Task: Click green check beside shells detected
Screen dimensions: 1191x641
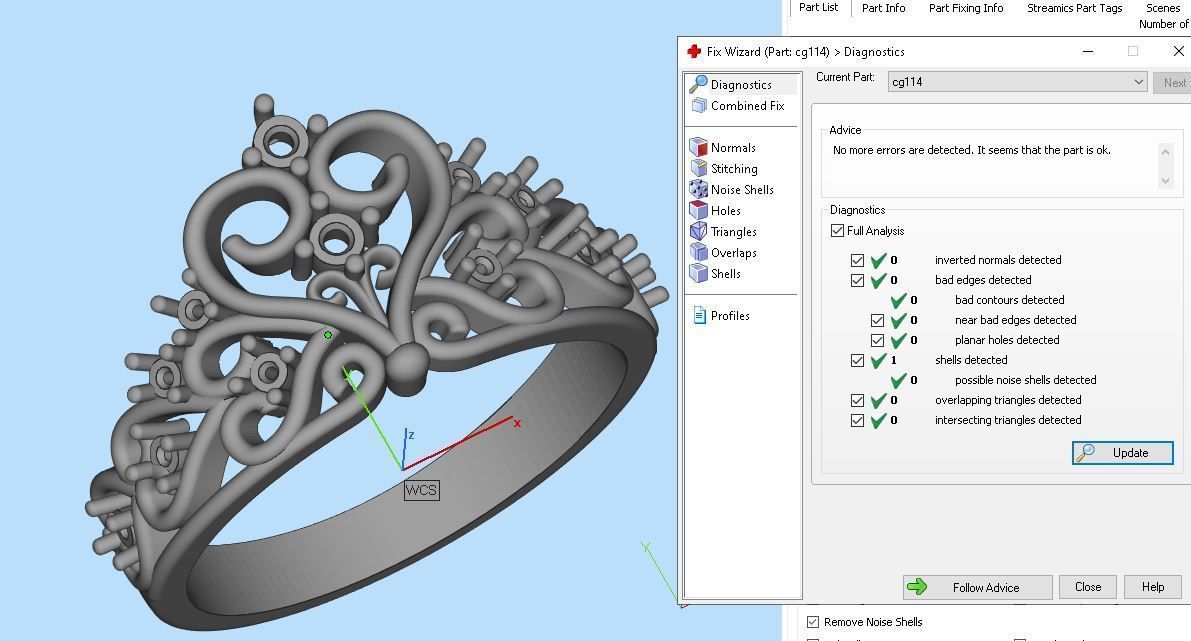Action: tap(878, 360)
